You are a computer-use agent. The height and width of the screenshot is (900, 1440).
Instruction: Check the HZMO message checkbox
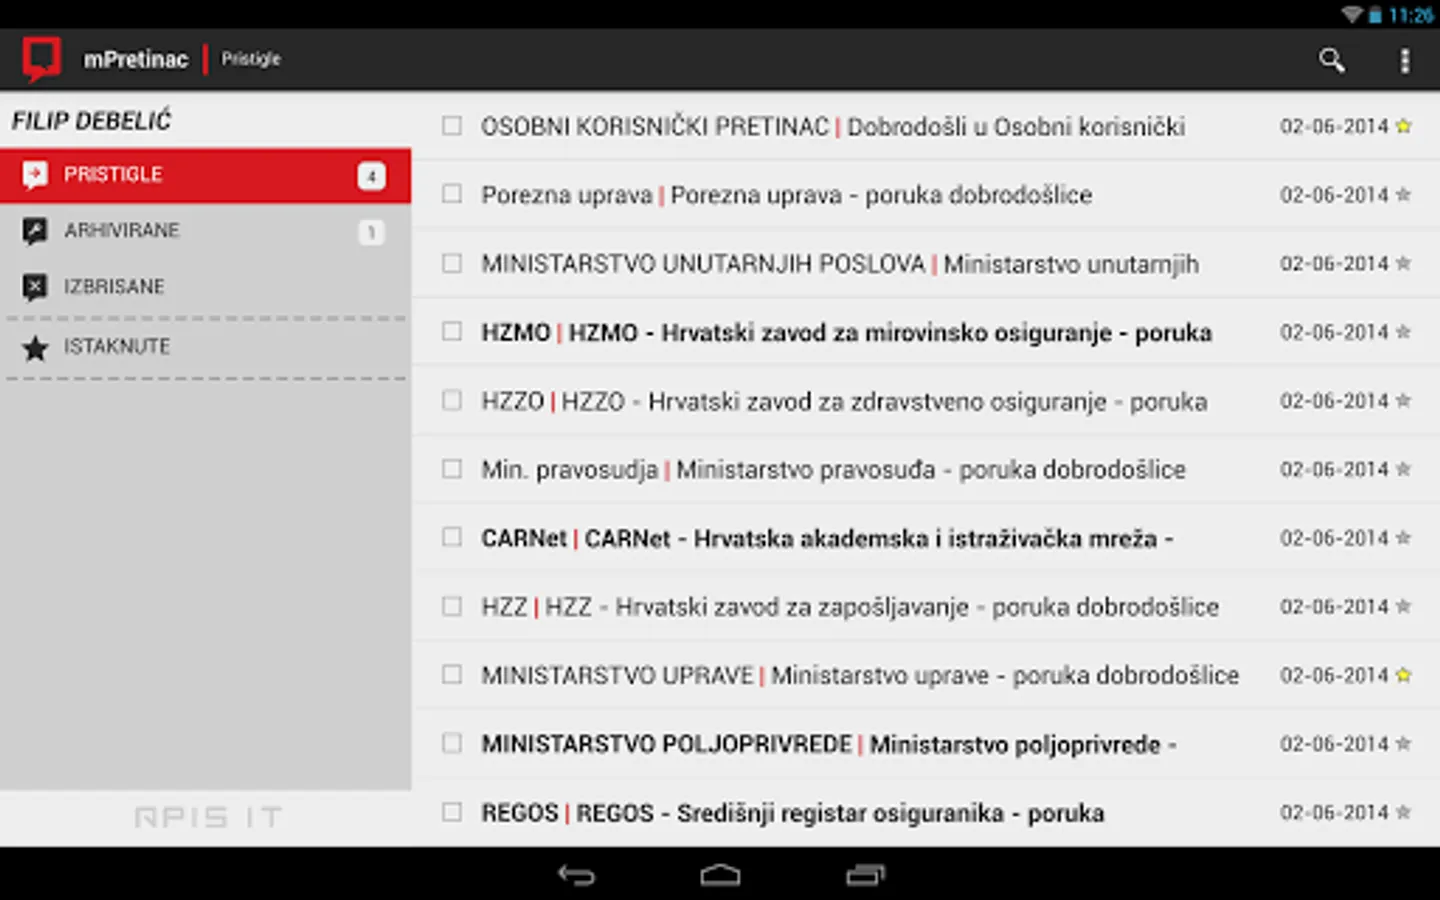pyautogui.click(x=452, y=331)
